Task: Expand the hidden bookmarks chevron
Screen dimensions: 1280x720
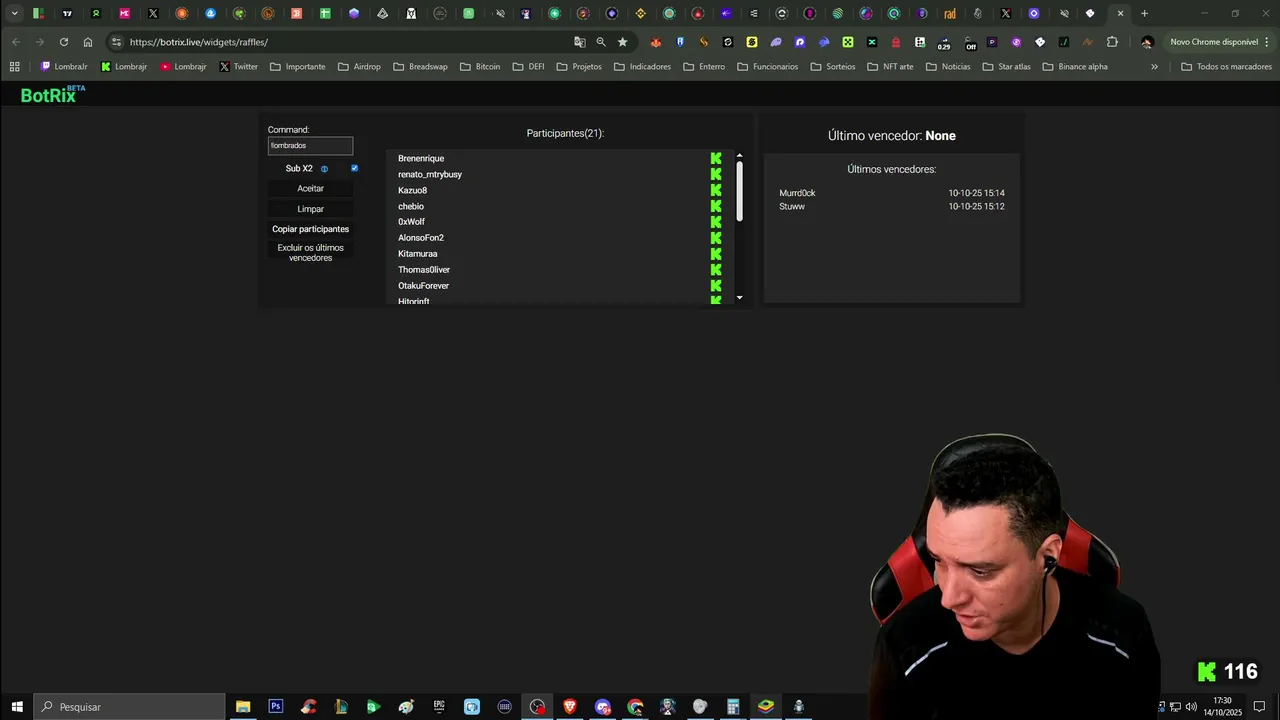Action: click(x=1154, y=67)
